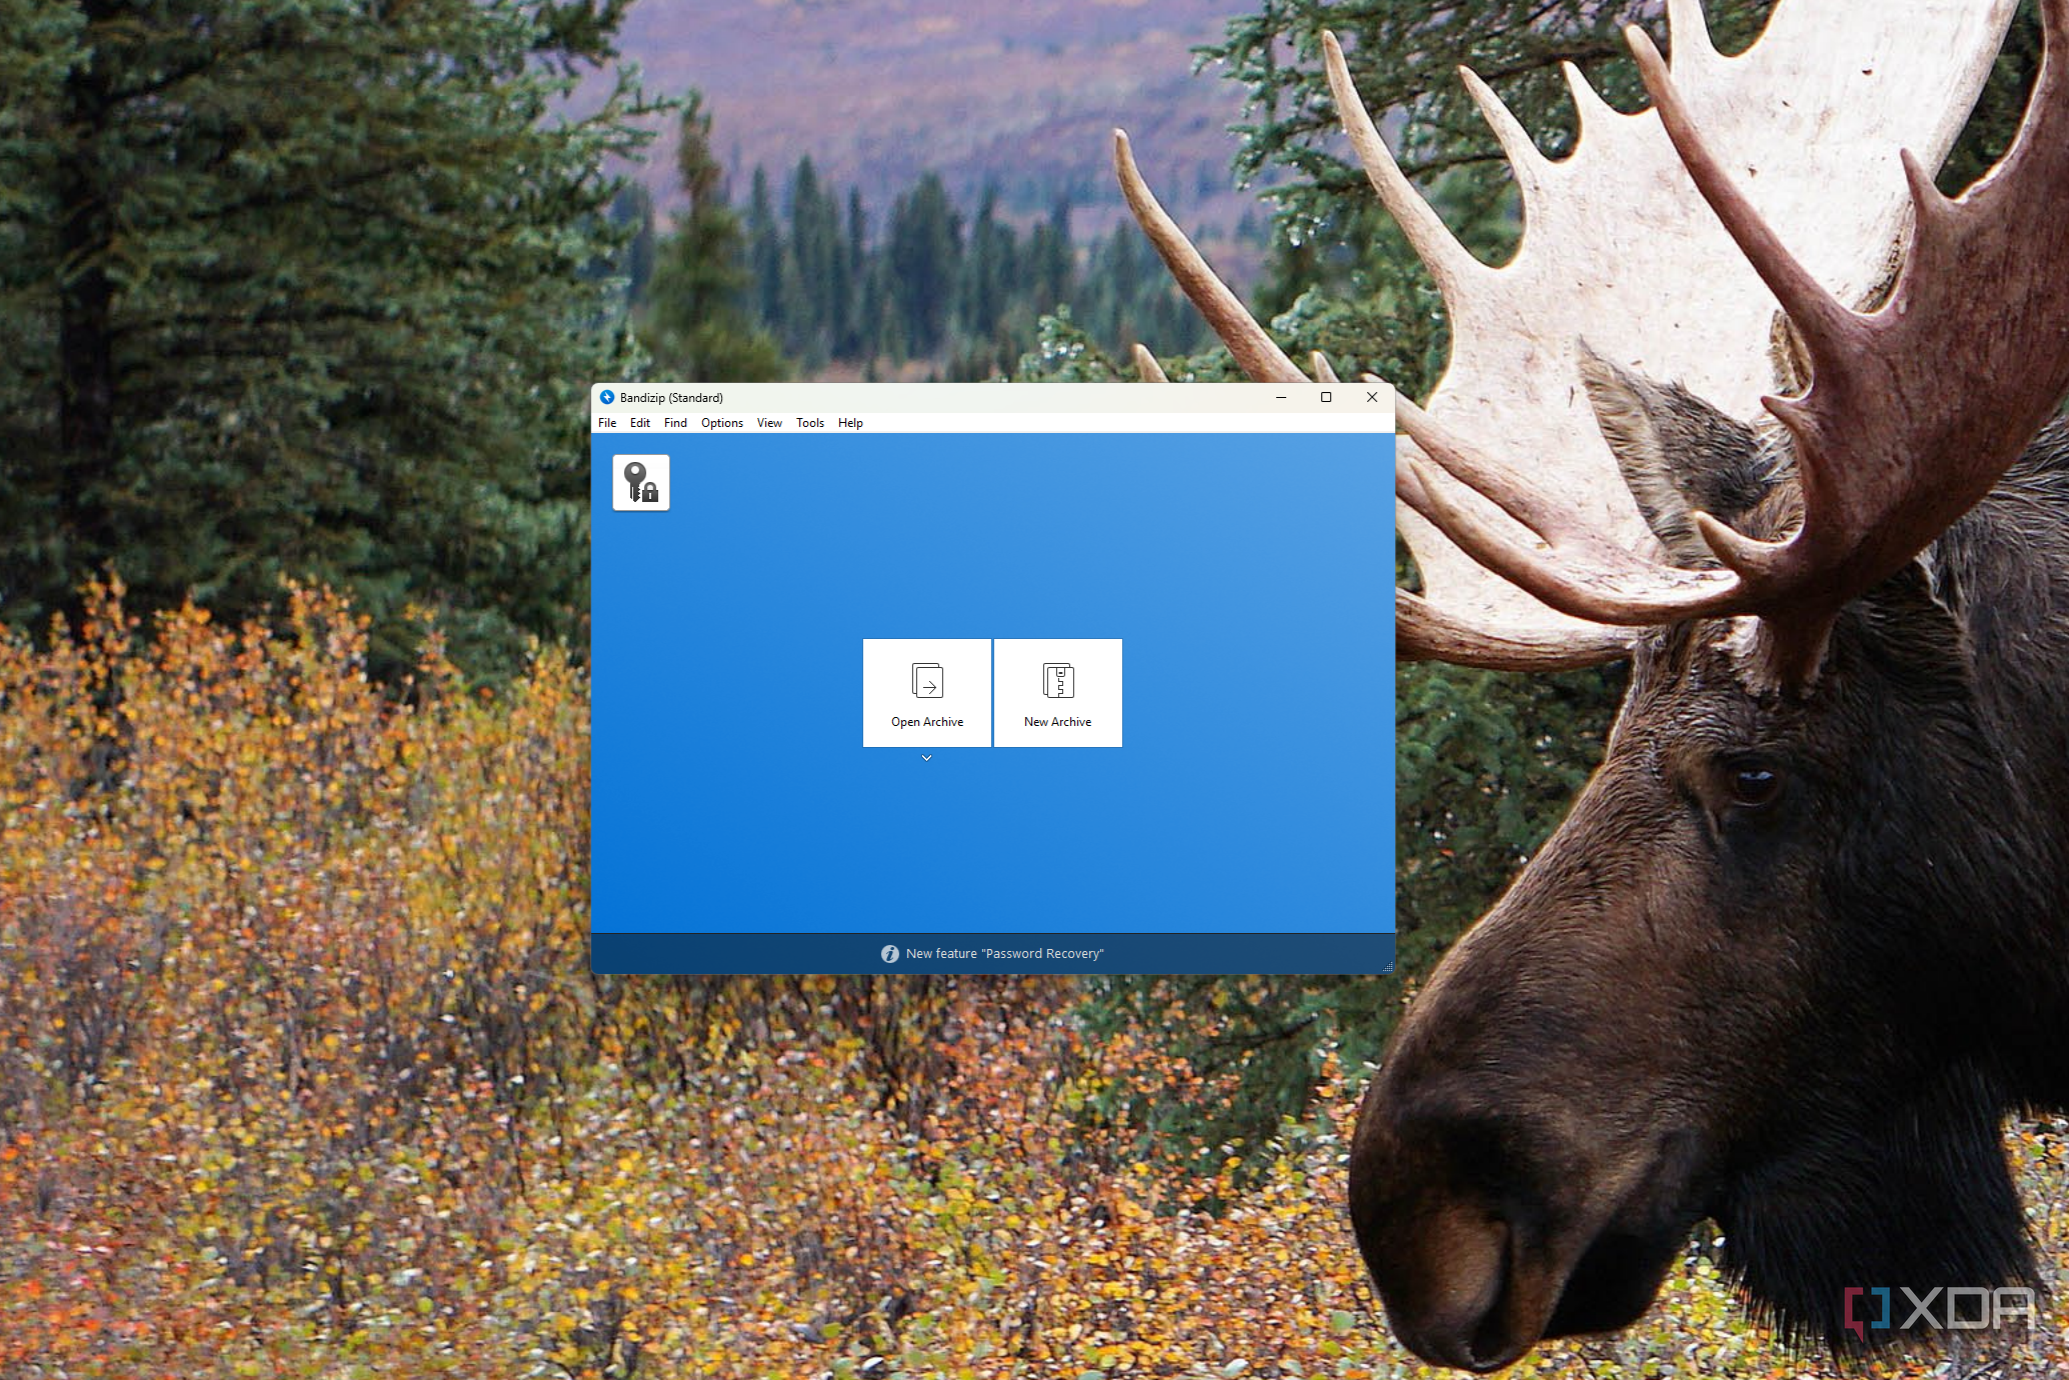Open the Tools menu
Screen dimensions: 2069x1380
[810, 423]
